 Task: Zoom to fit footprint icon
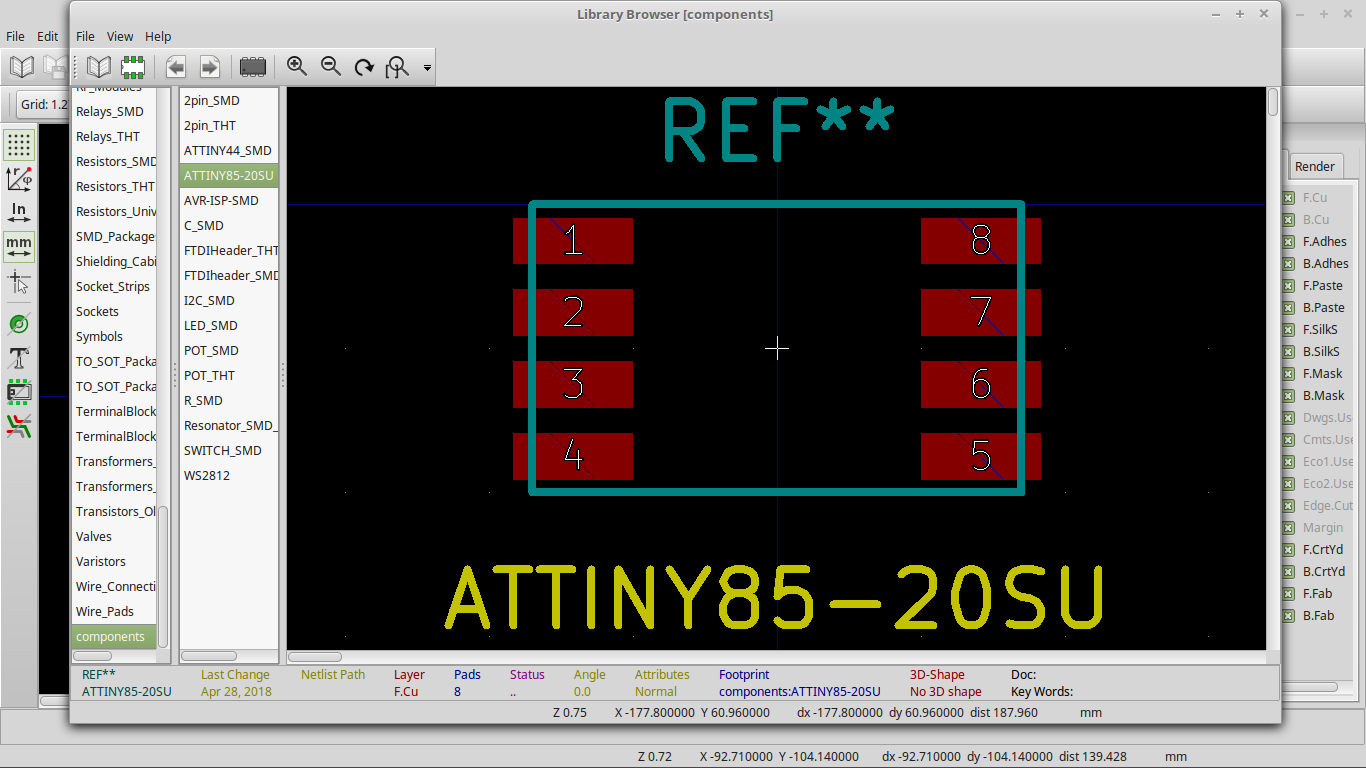tap(398, 67)
